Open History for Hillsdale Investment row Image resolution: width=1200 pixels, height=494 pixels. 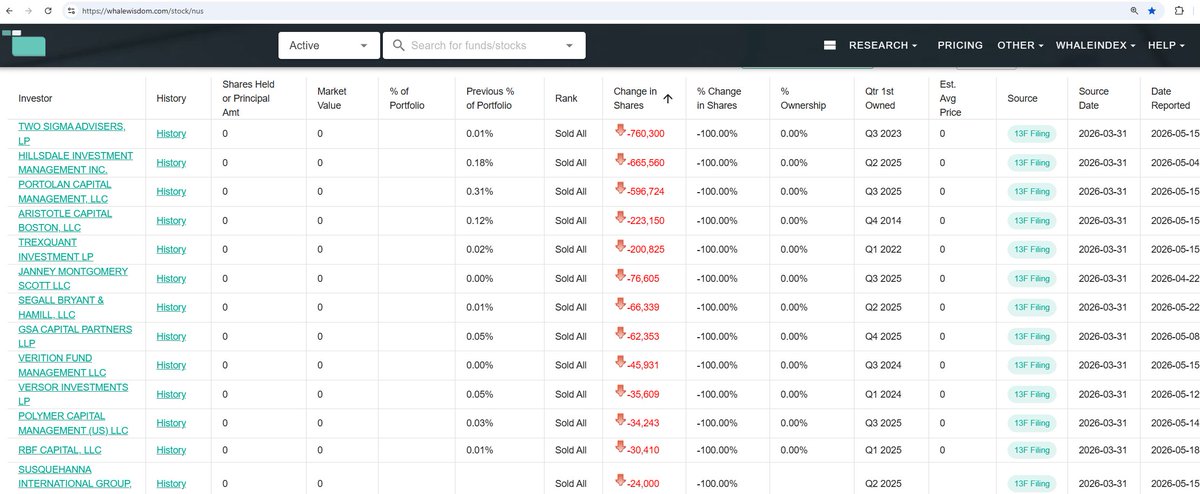pyautogui.click(x=171, y=162)
